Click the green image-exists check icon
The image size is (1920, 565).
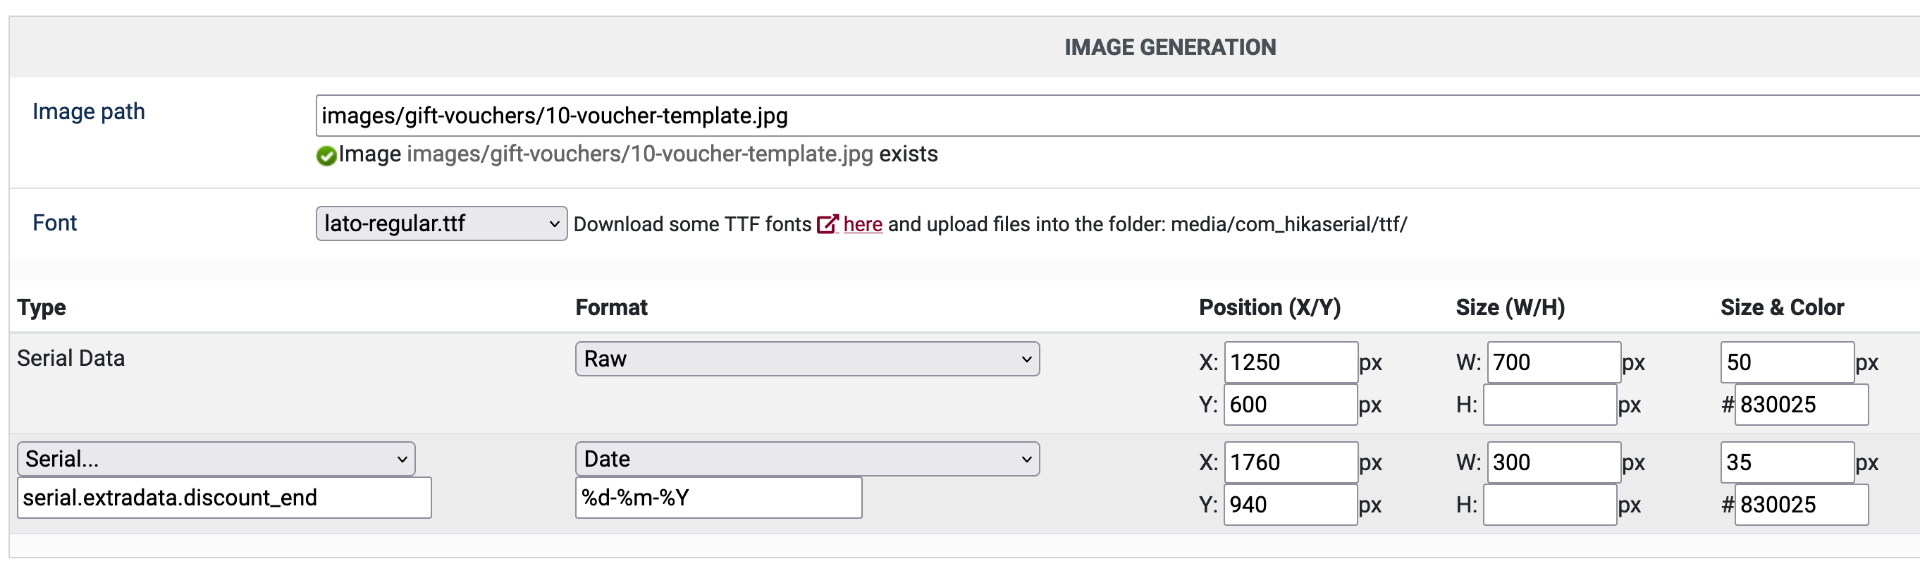[x=326, y=156]
